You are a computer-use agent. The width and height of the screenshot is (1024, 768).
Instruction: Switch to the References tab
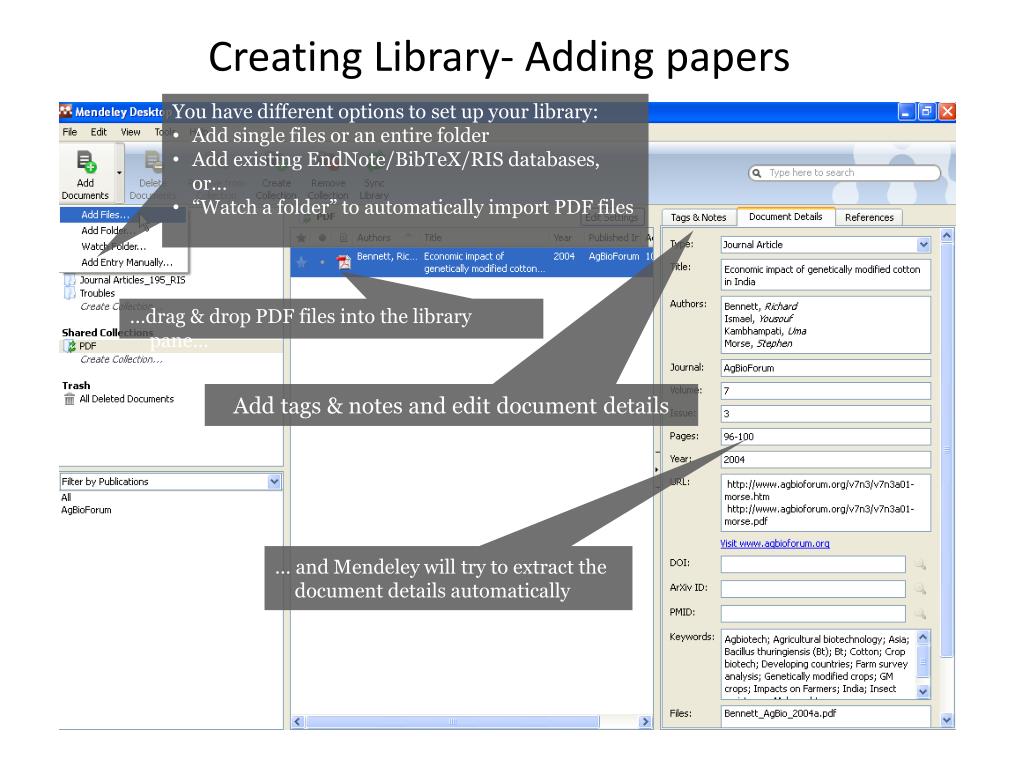pos(869,217)
